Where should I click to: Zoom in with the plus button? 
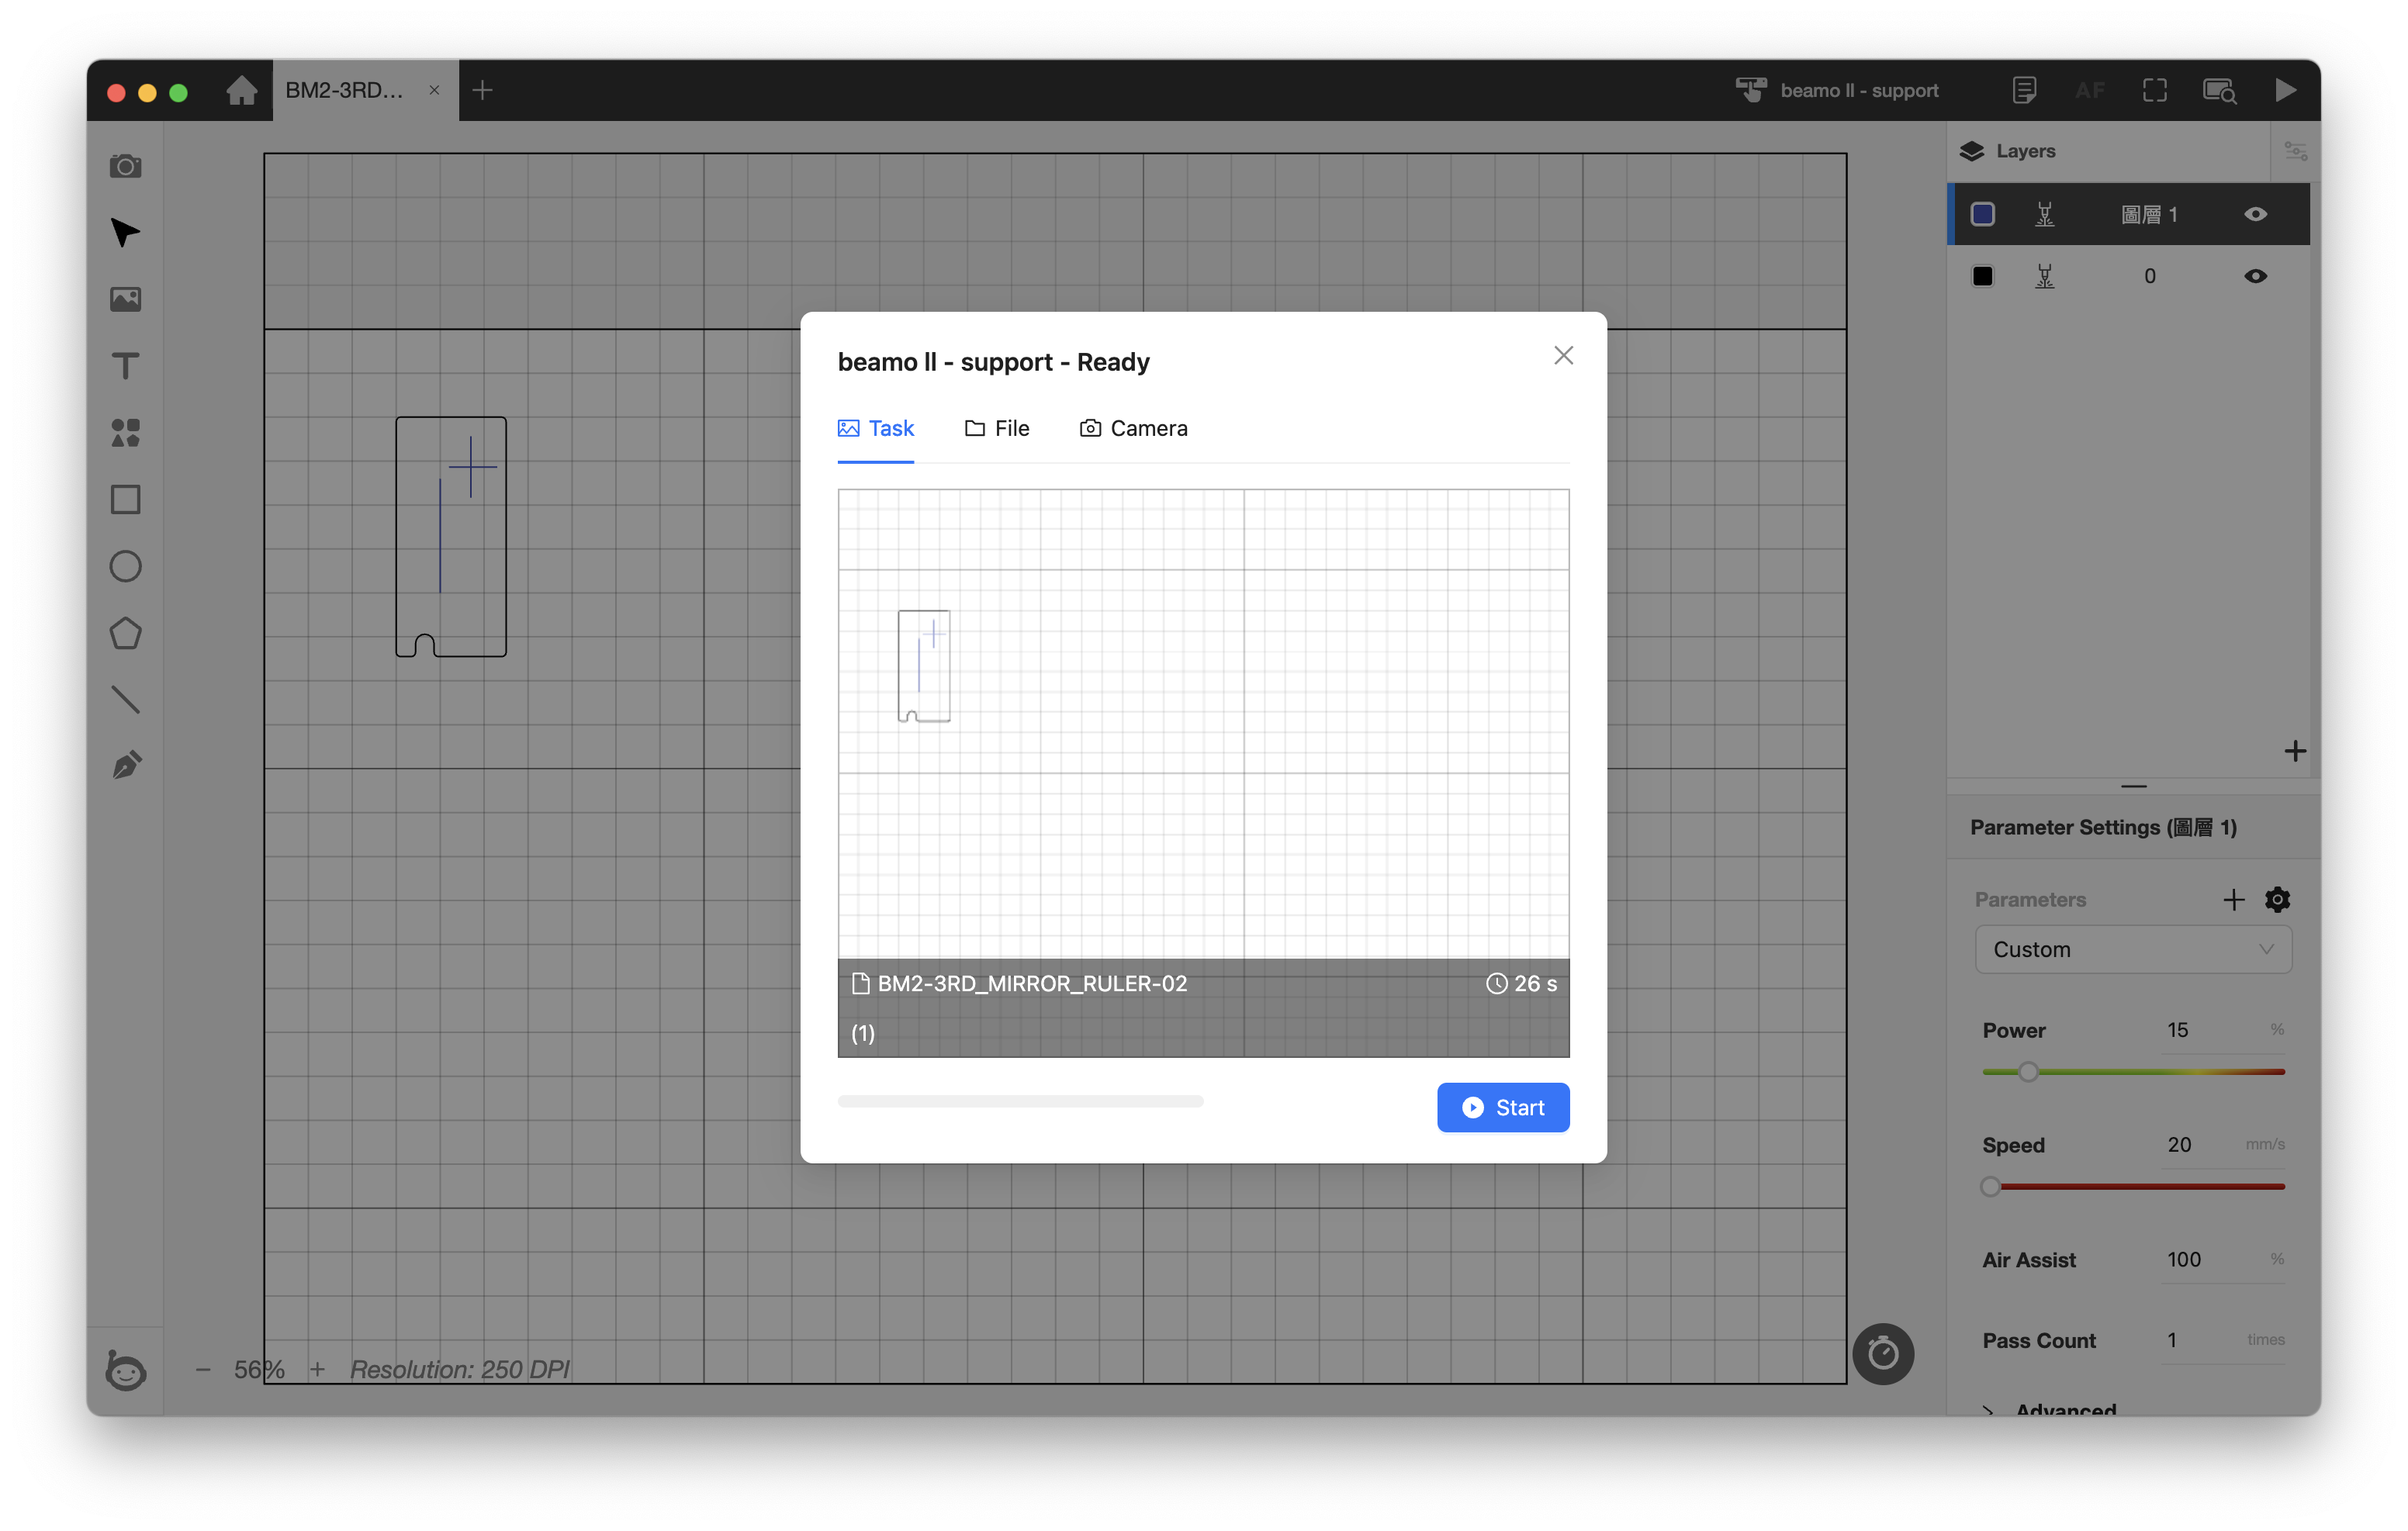pyautogui.click(x=317, y=1369)
